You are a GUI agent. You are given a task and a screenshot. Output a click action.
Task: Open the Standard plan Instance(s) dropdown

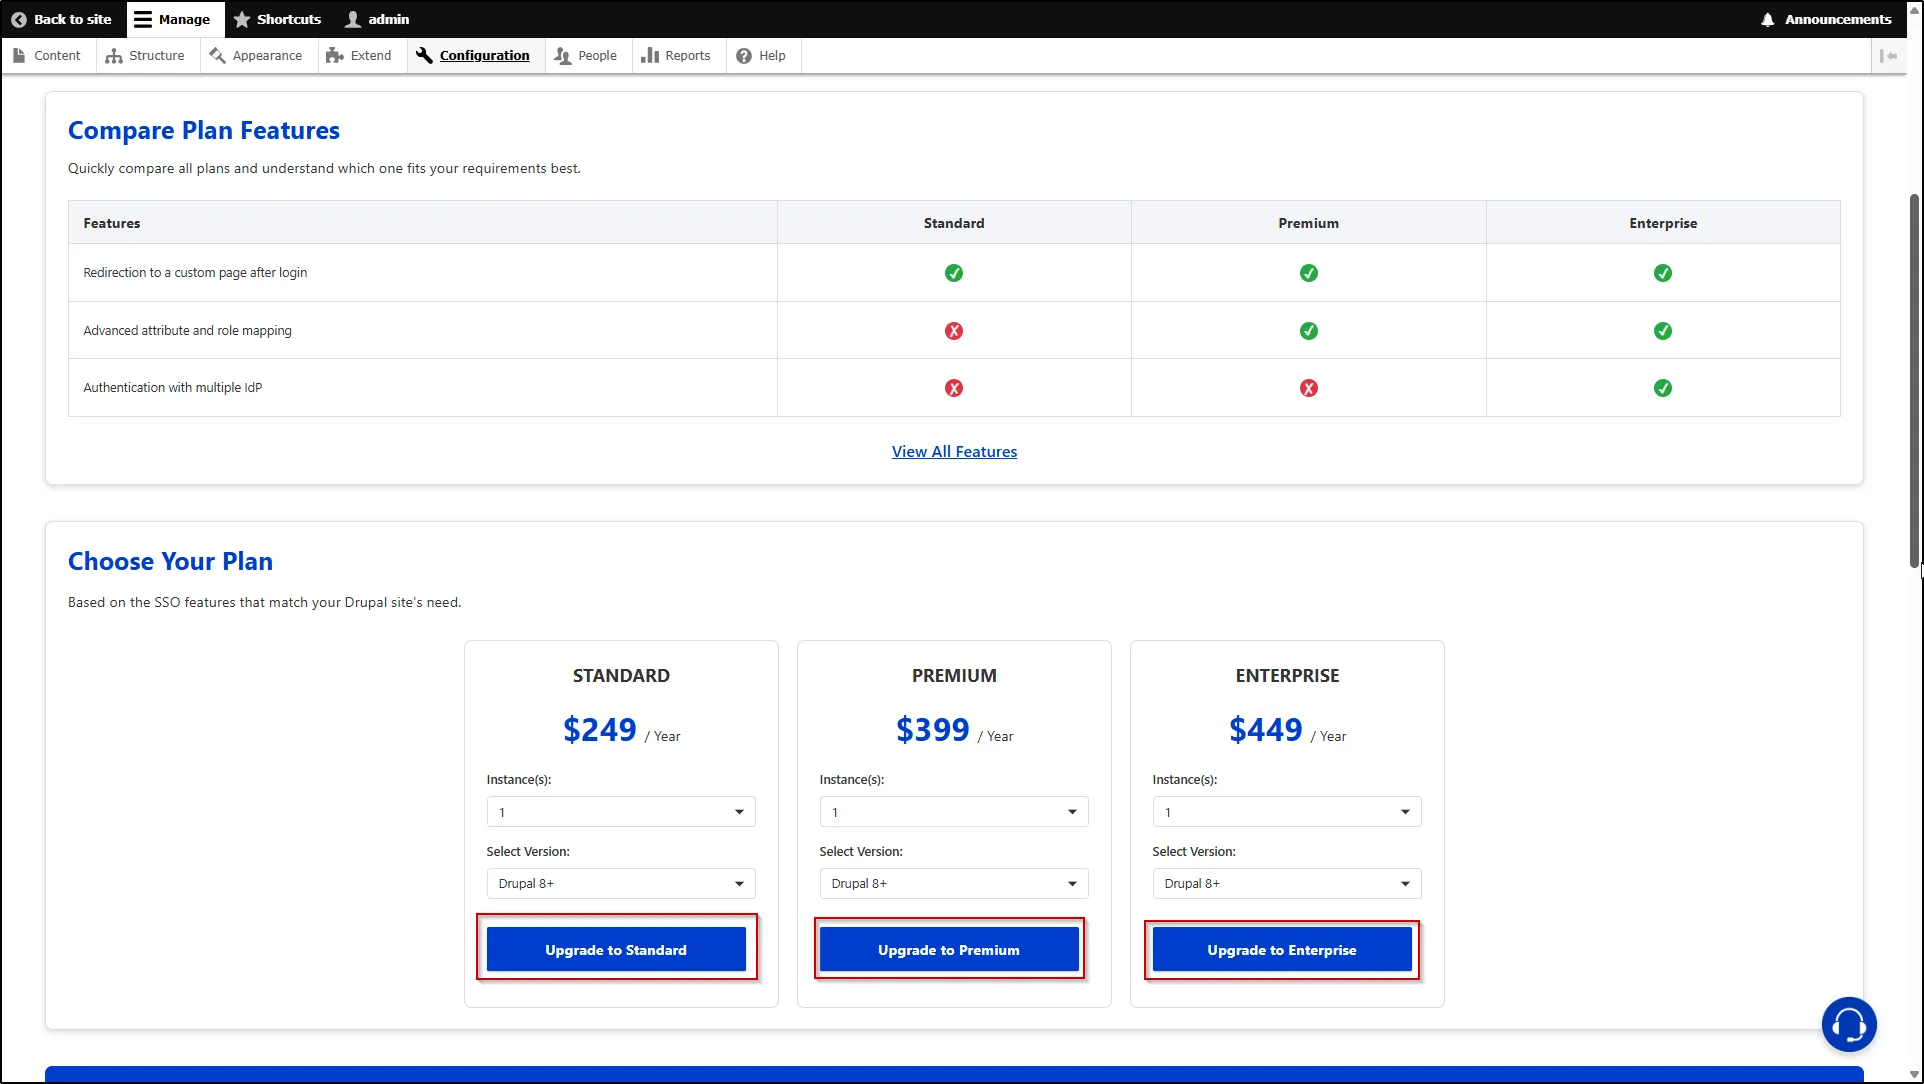point(620,812)
